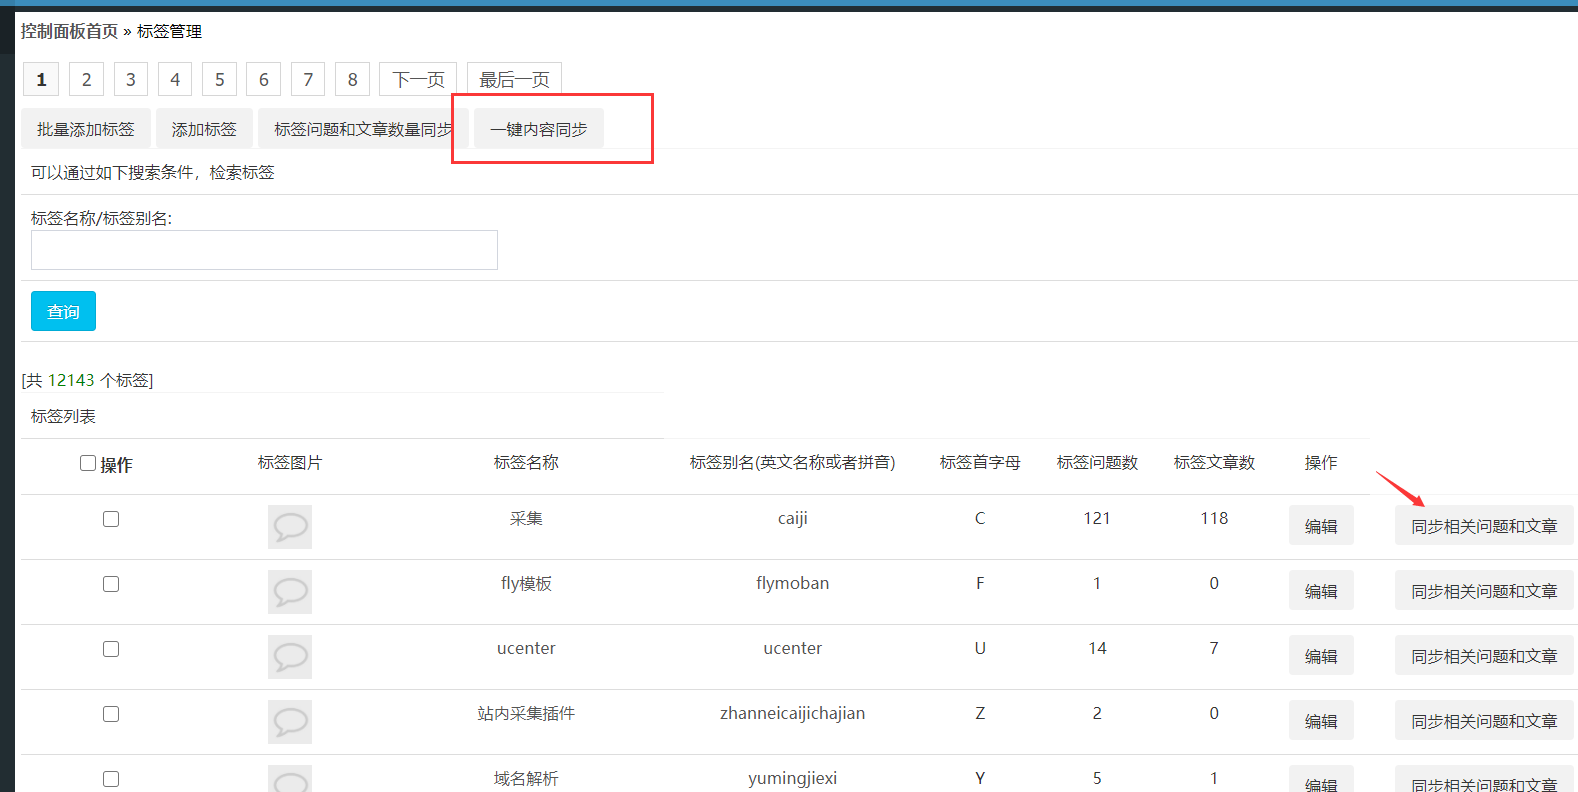The image size is (1578, 792).
Task: Open the next page via 下一页
Action: tap(418, 80)
